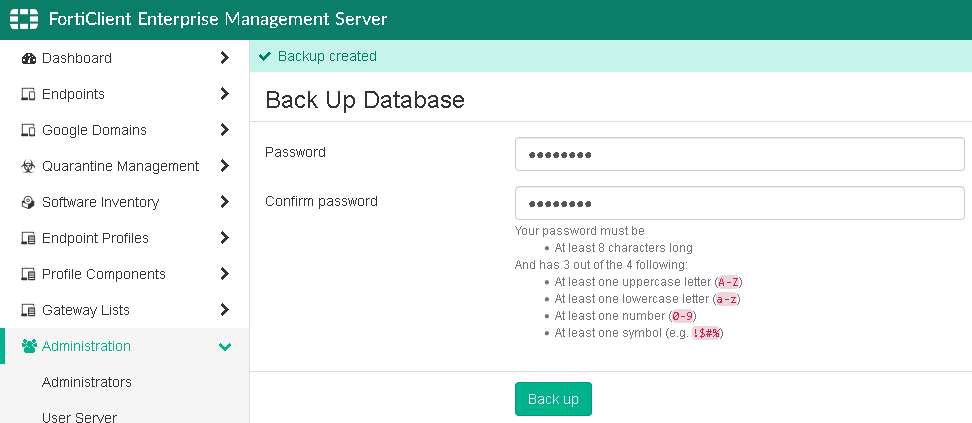Focus the Confirm password field
The height and width of the screenshot is (423, 972).
(739, 203)
